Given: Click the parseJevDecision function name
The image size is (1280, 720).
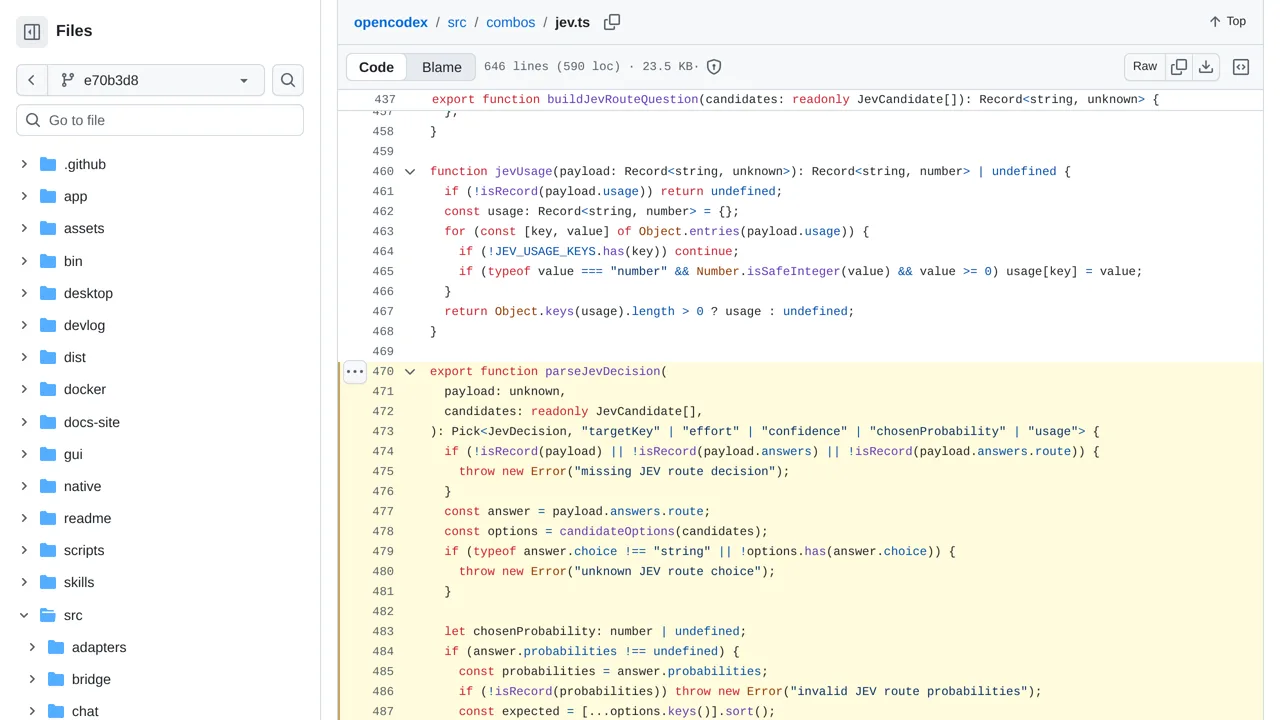Looking at the screenshot, I should pos(603,371).
